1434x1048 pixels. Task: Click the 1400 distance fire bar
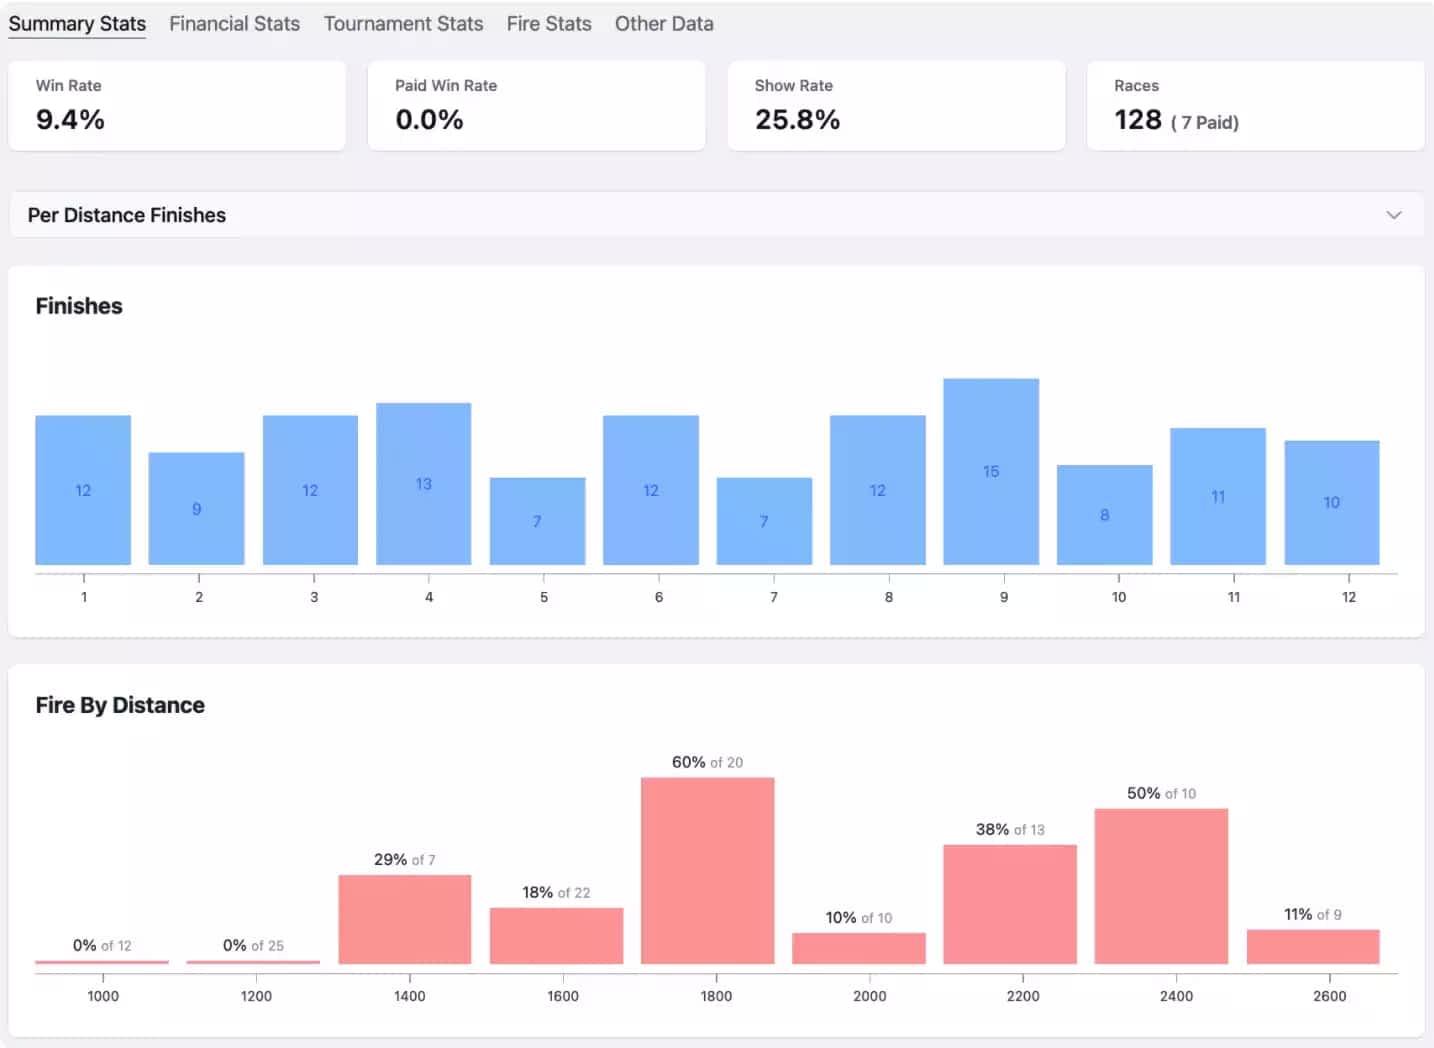[x=404, y=919]
